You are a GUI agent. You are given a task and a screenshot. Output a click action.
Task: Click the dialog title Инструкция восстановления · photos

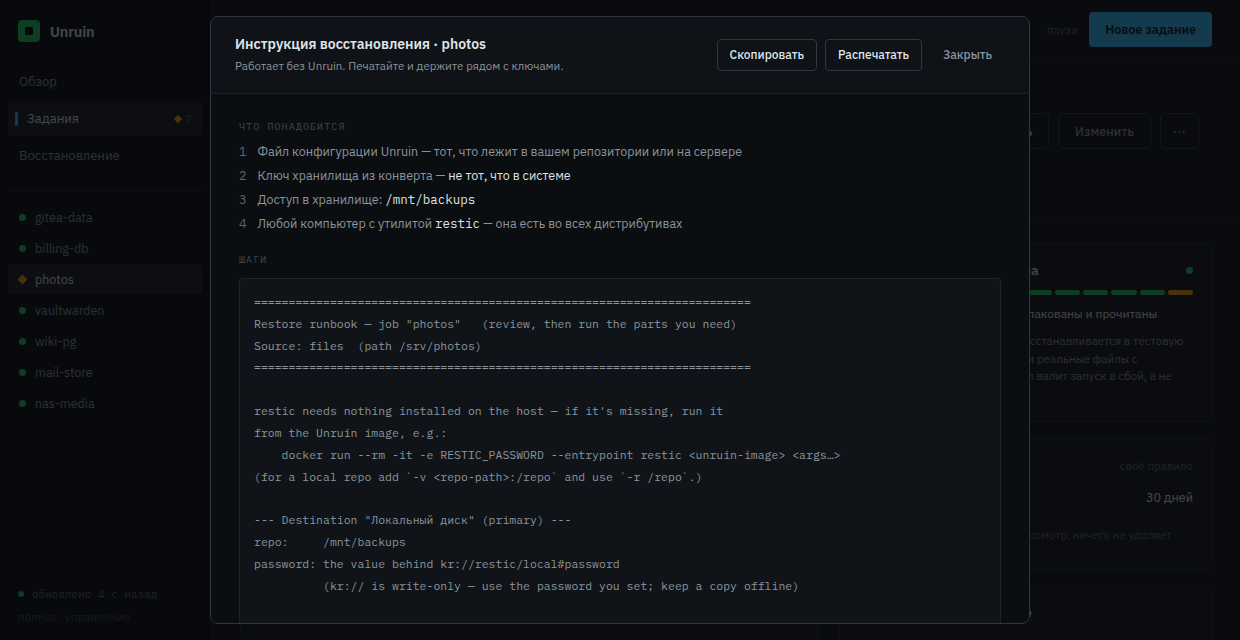[360, 44]
